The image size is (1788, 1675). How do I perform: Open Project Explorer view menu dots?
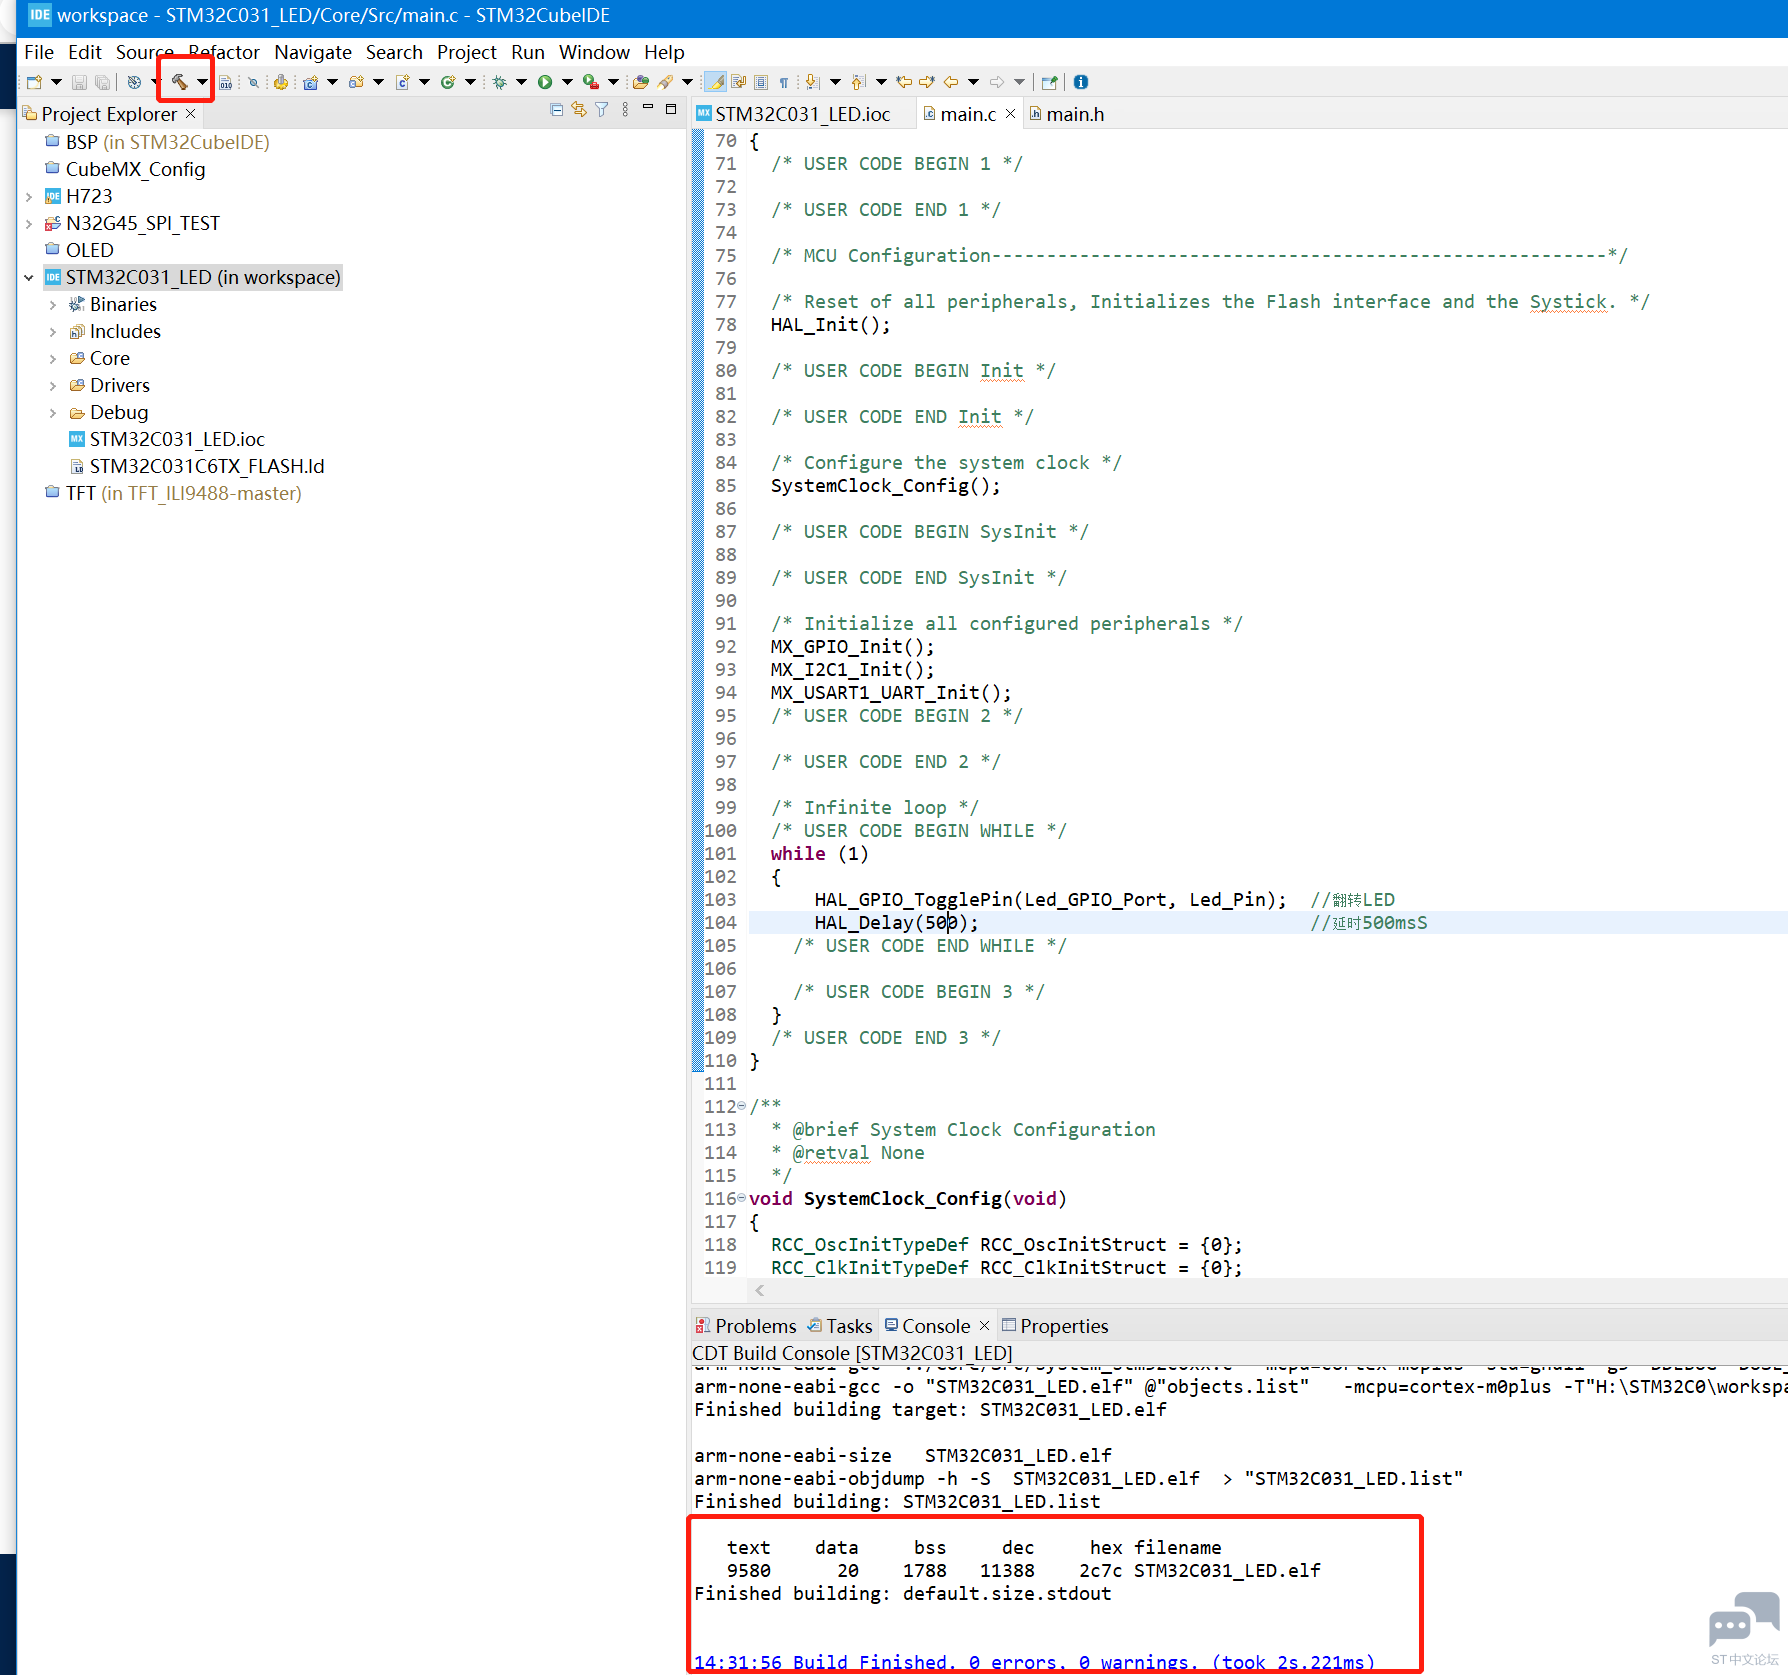click(625, 110)
